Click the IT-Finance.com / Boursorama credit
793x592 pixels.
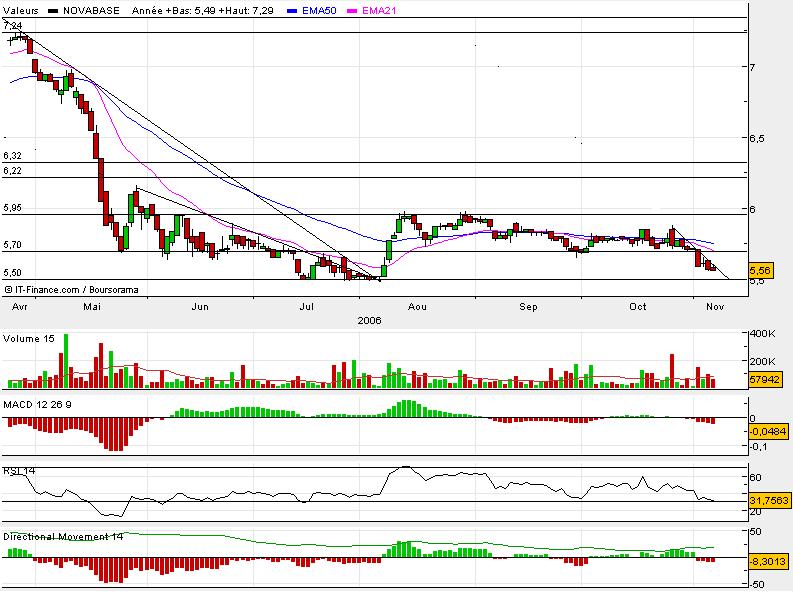71,290
